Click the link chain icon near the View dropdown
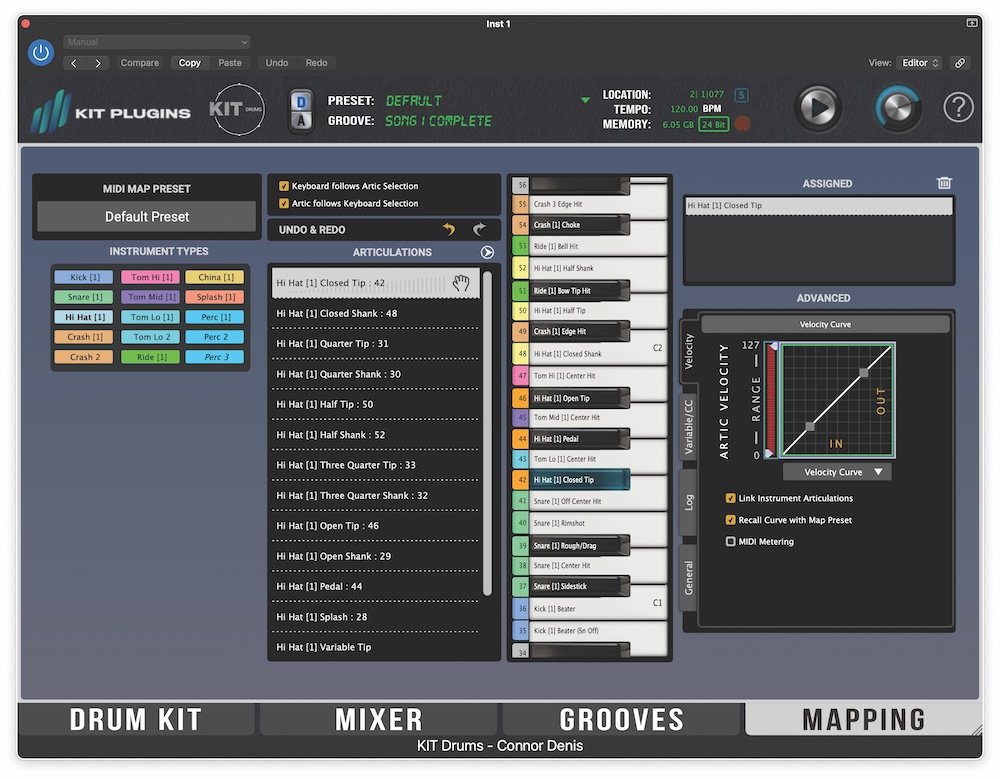Image resolution: width=1000 pixels, height=779 pixels. pos(959,62)
